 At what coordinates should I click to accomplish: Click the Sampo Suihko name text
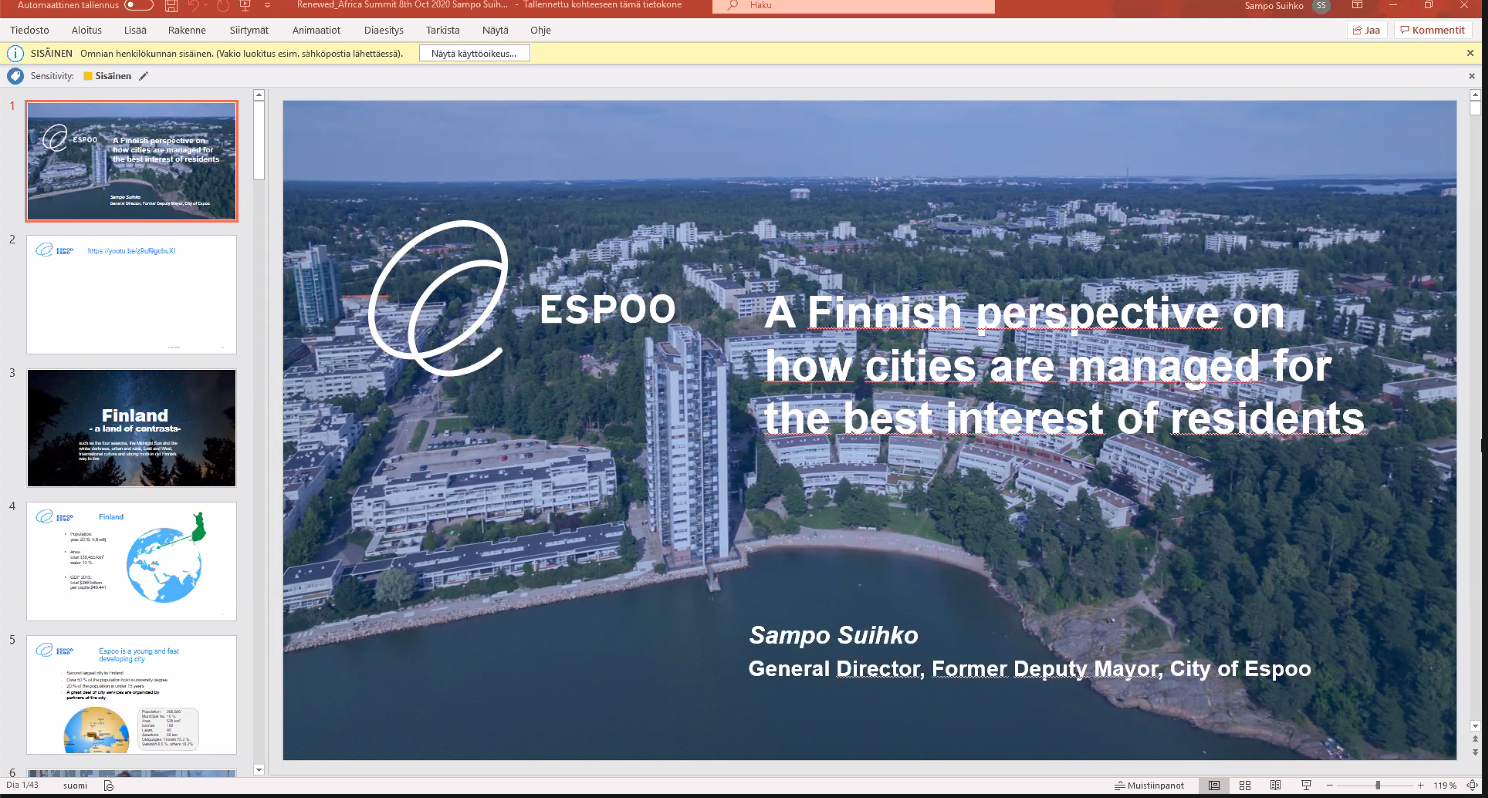[x=833, y=635]
